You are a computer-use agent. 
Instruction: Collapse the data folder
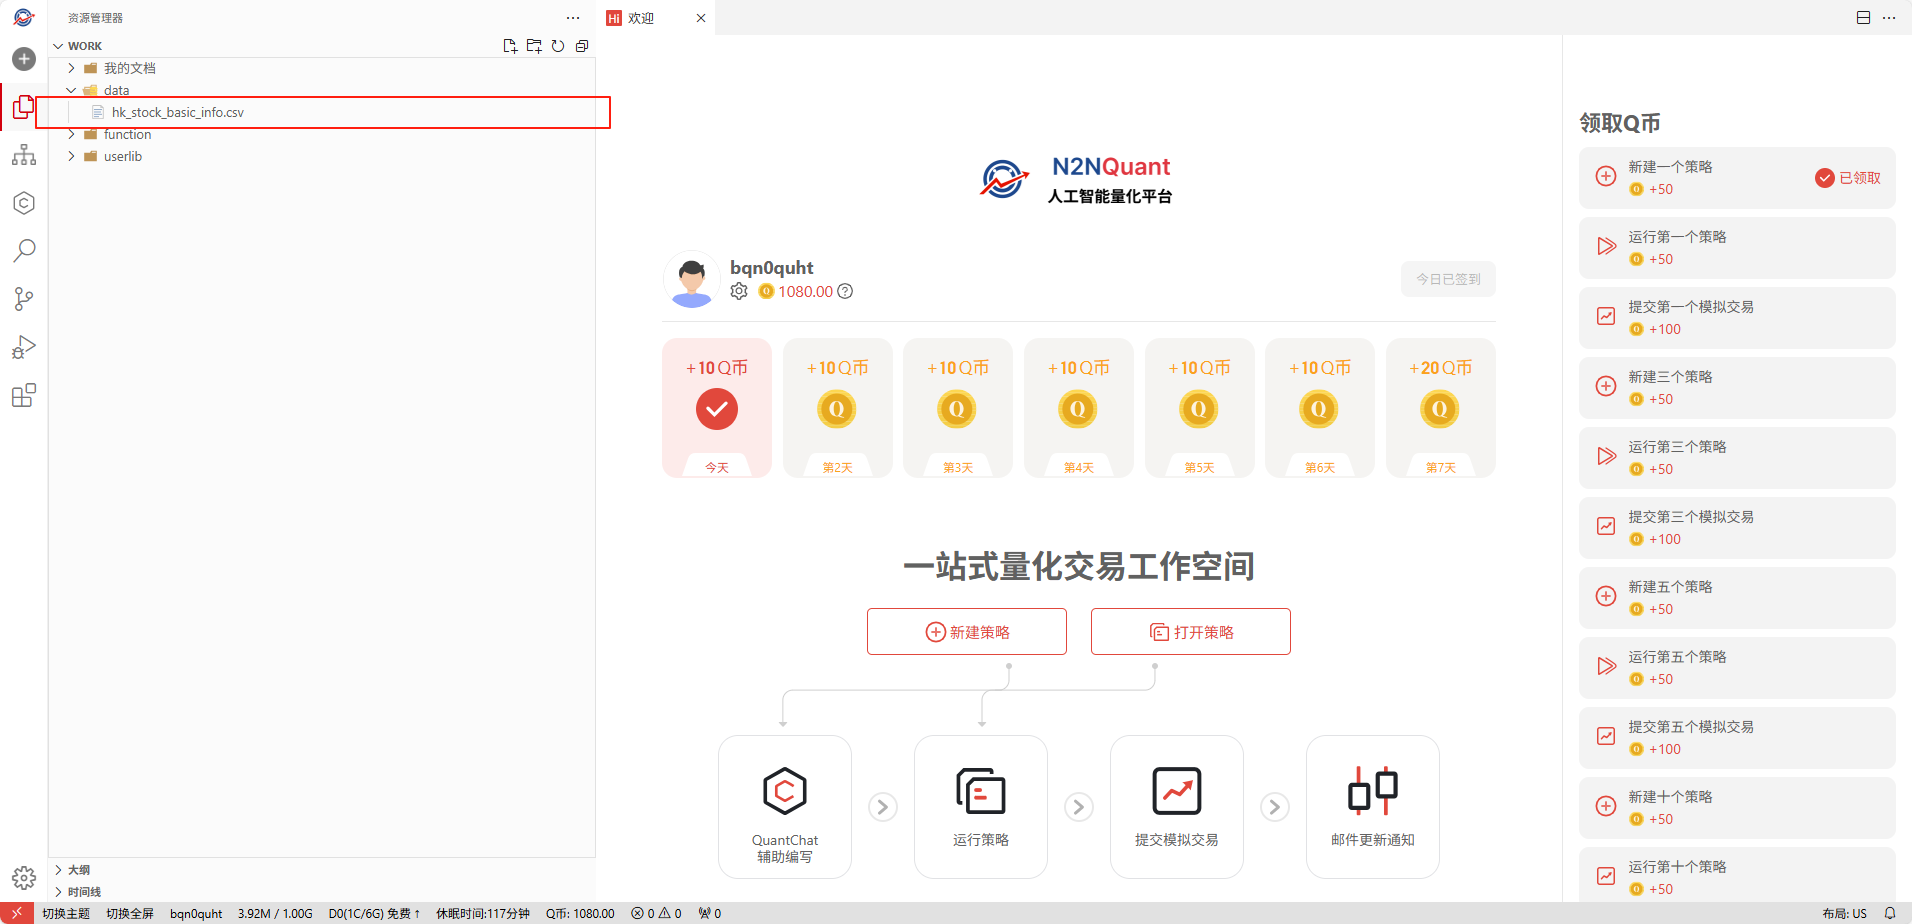tap(71, 90)
